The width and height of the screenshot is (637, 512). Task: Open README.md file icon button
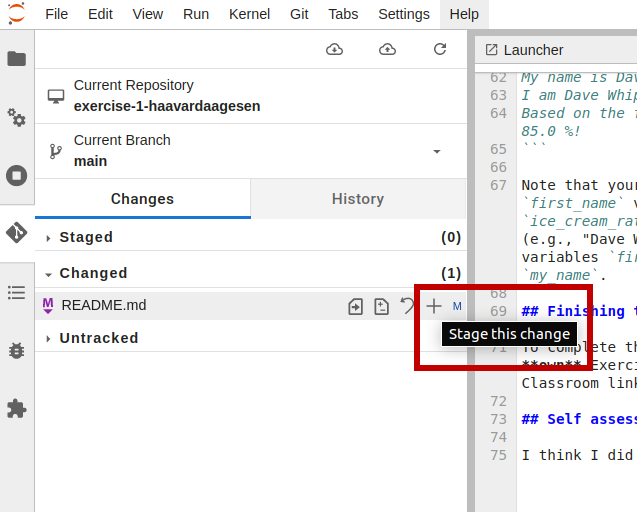pyautogui.click(x=355, y=306)
